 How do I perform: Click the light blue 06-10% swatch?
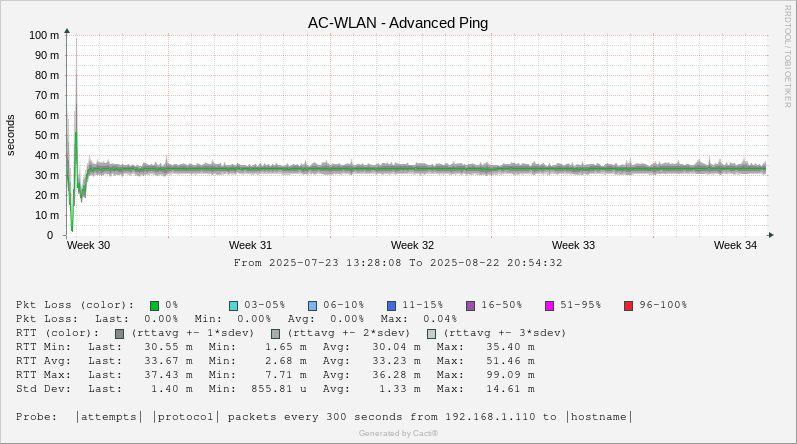[313, 306]
